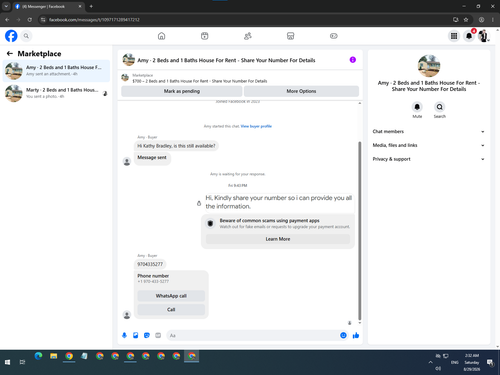500x375 pixels.
Task: Bookmark this page with the star icon
Action: tap(466, 20)
